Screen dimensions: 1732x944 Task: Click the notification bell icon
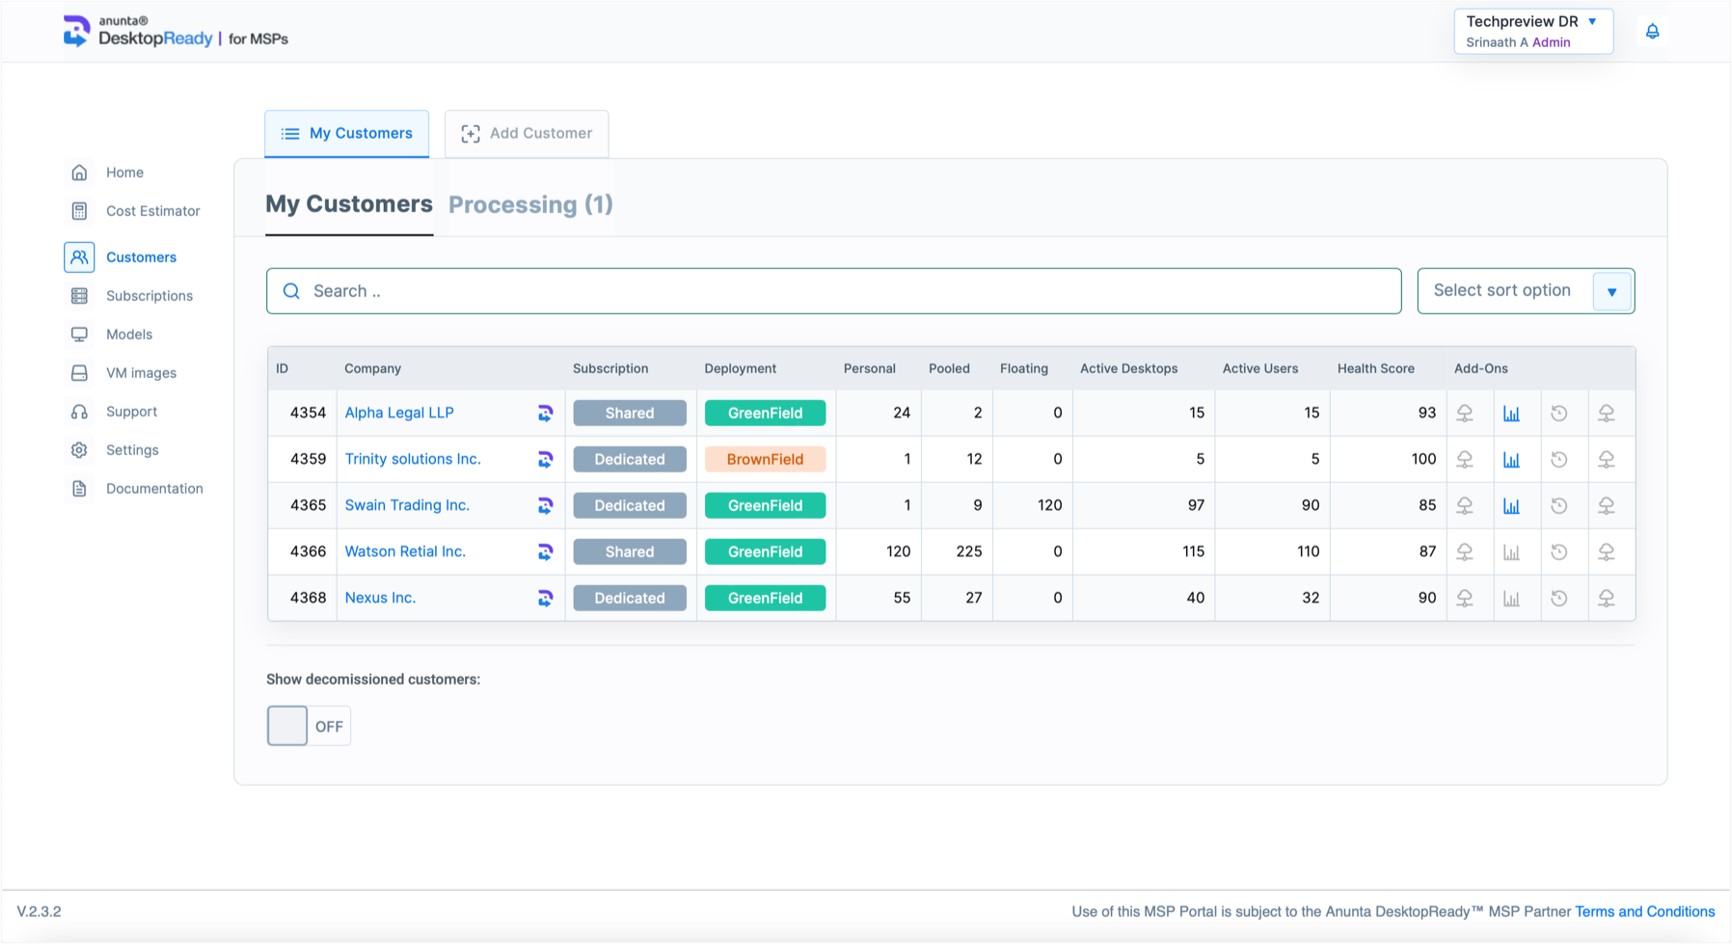(1653, 30)
